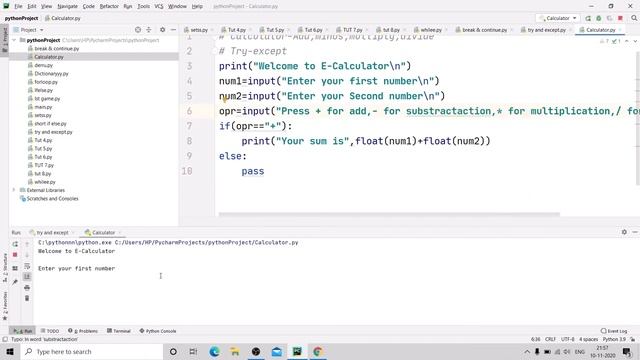
Task: Hide the Project tool window
Action: (x=173, y=30)
